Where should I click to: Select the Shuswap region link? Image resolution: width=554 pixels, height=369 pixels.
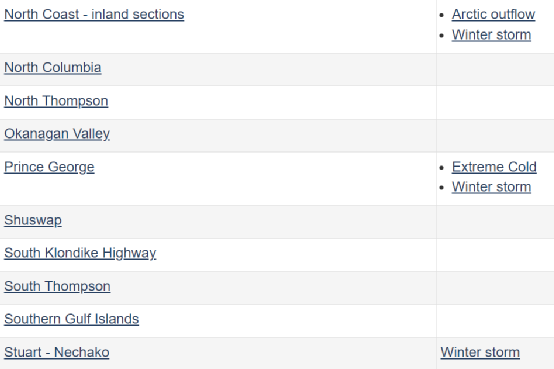(x=33, y=220)
